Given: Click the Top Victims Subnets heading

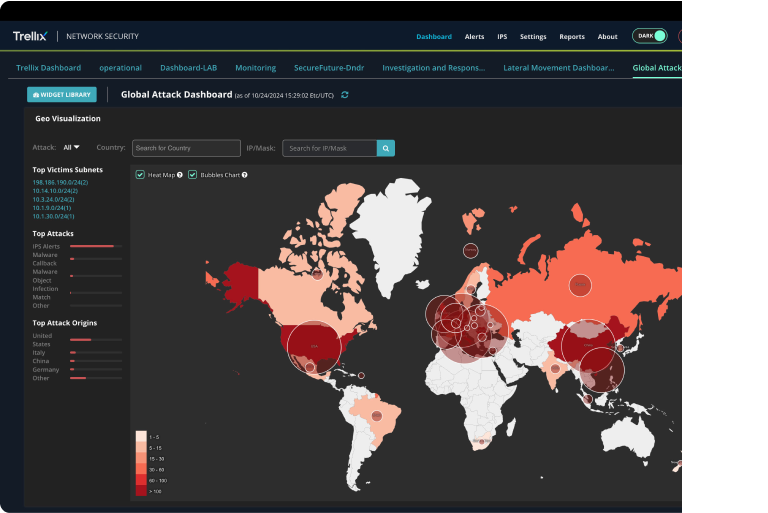Looking at the screenshot, I should coord(68,170).
